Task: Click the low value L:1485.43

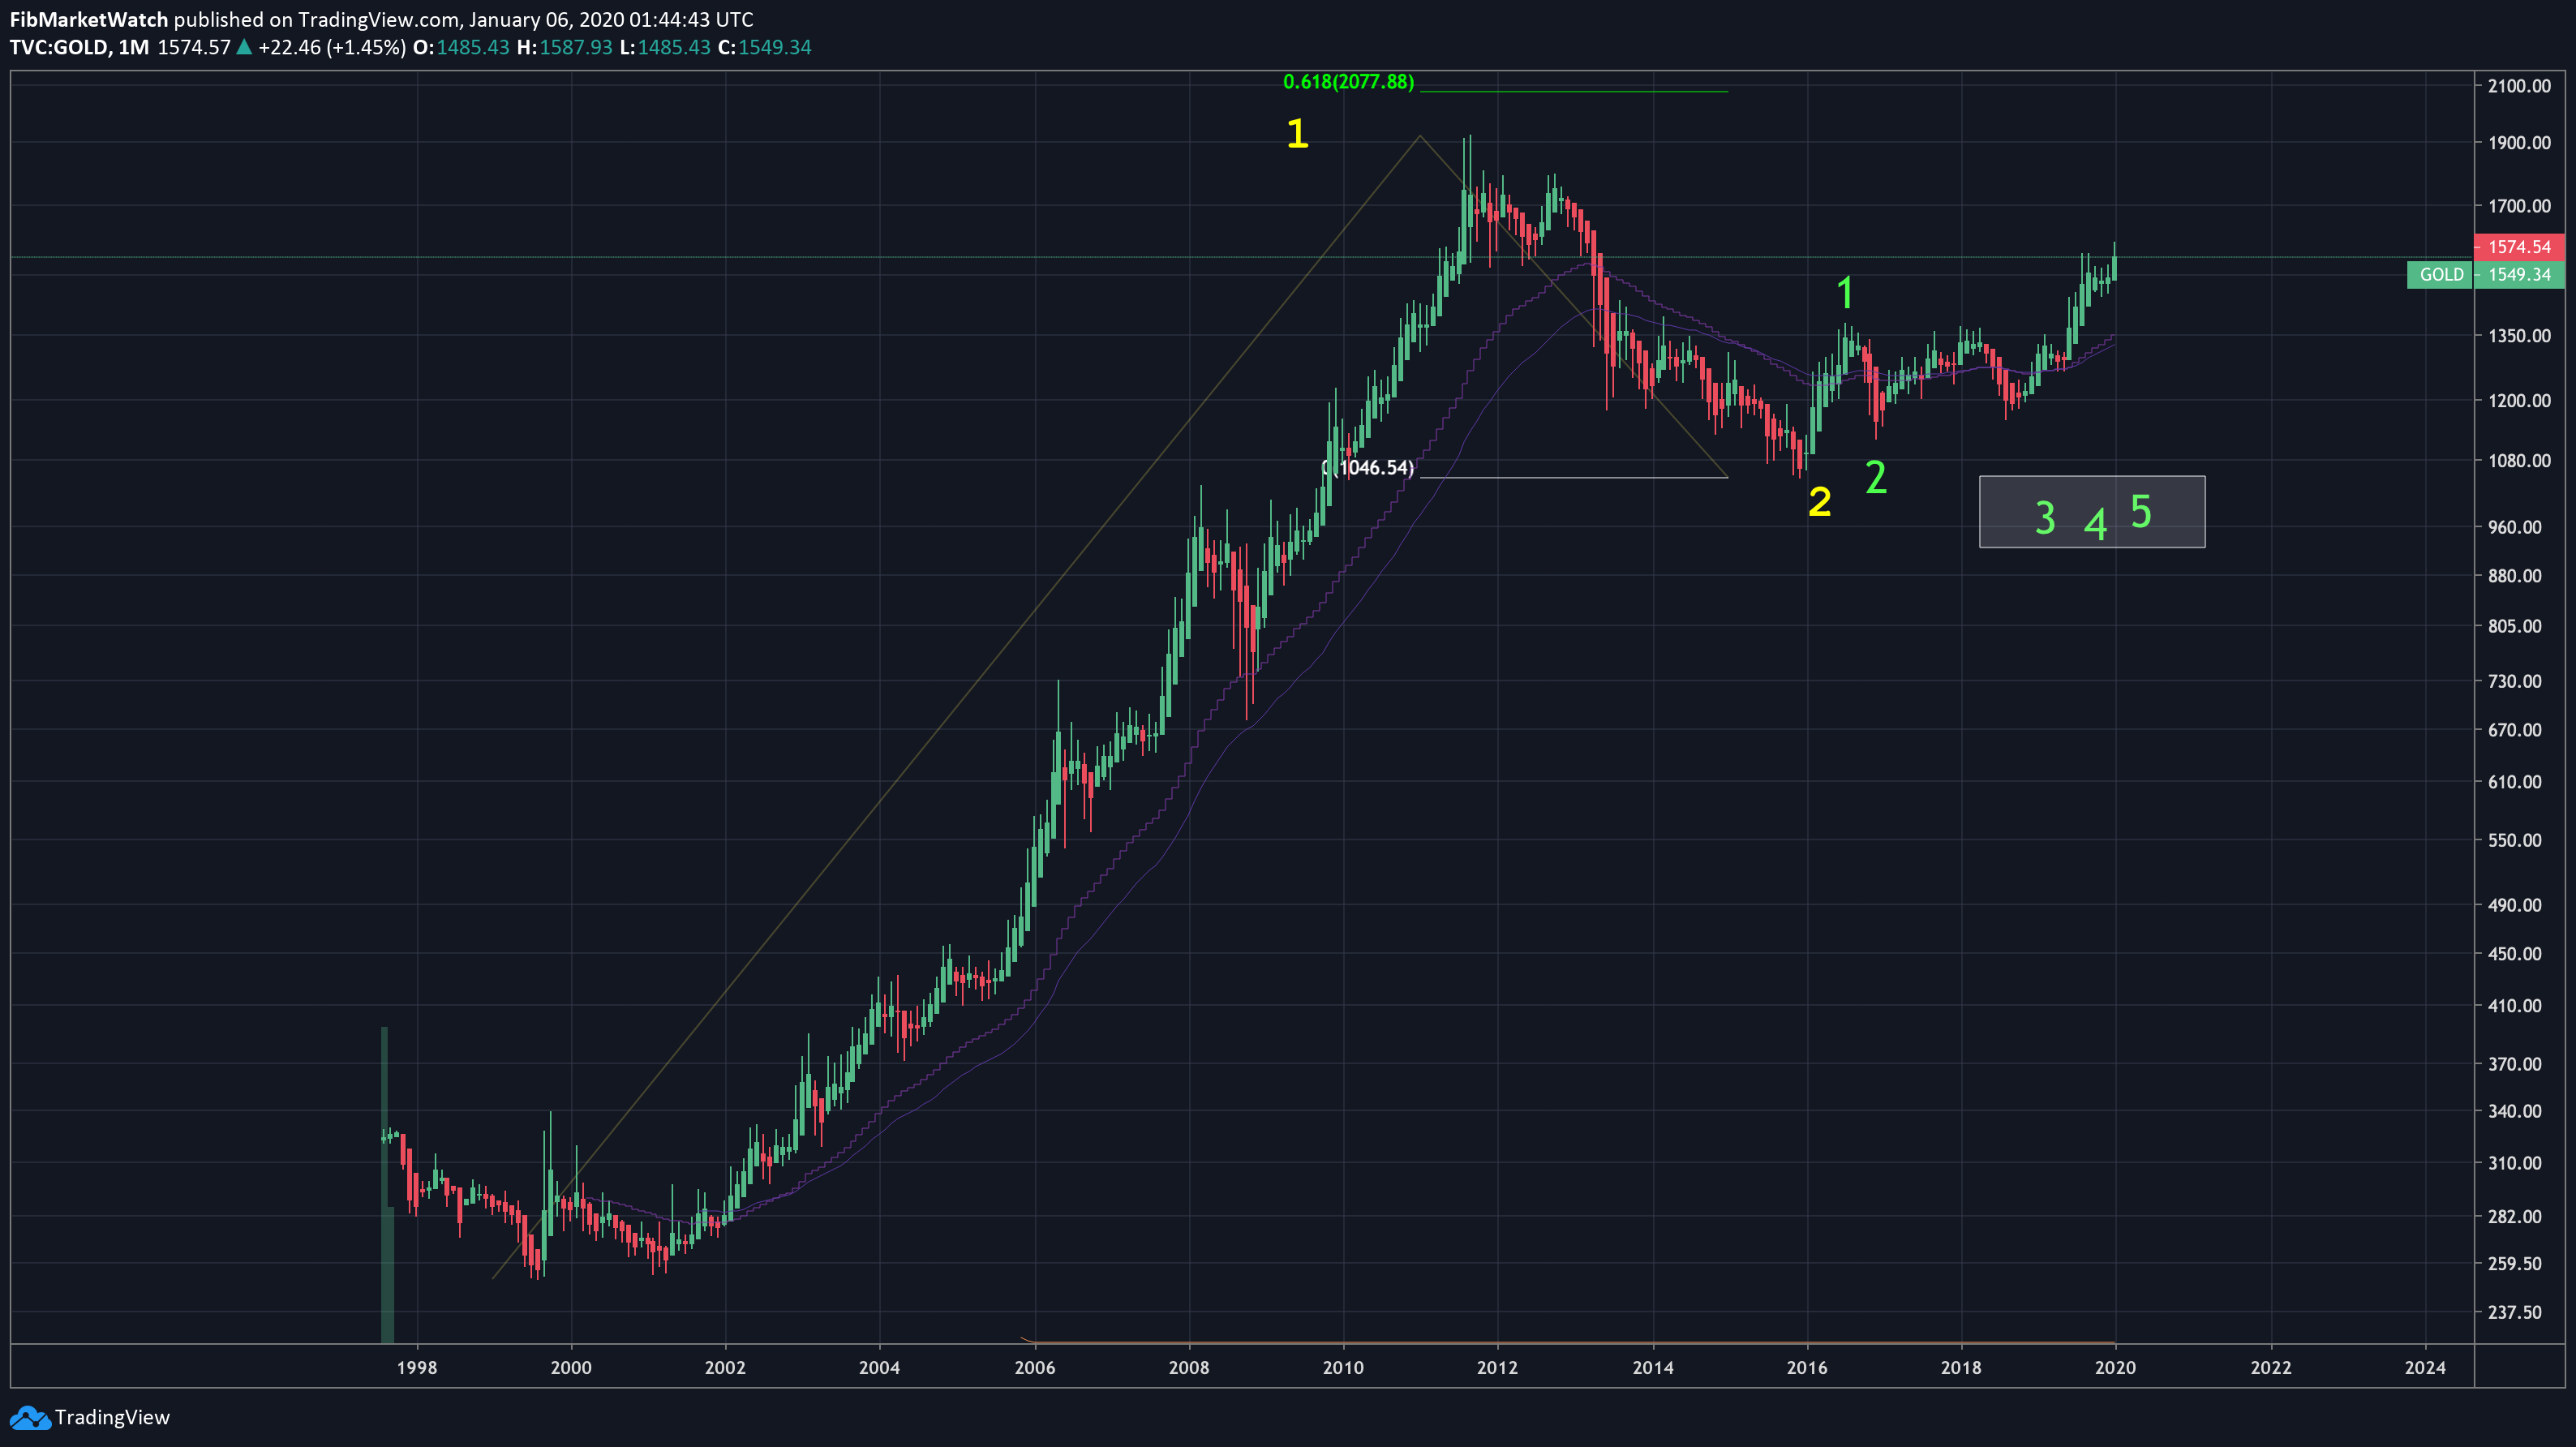Action: (665, 47)
